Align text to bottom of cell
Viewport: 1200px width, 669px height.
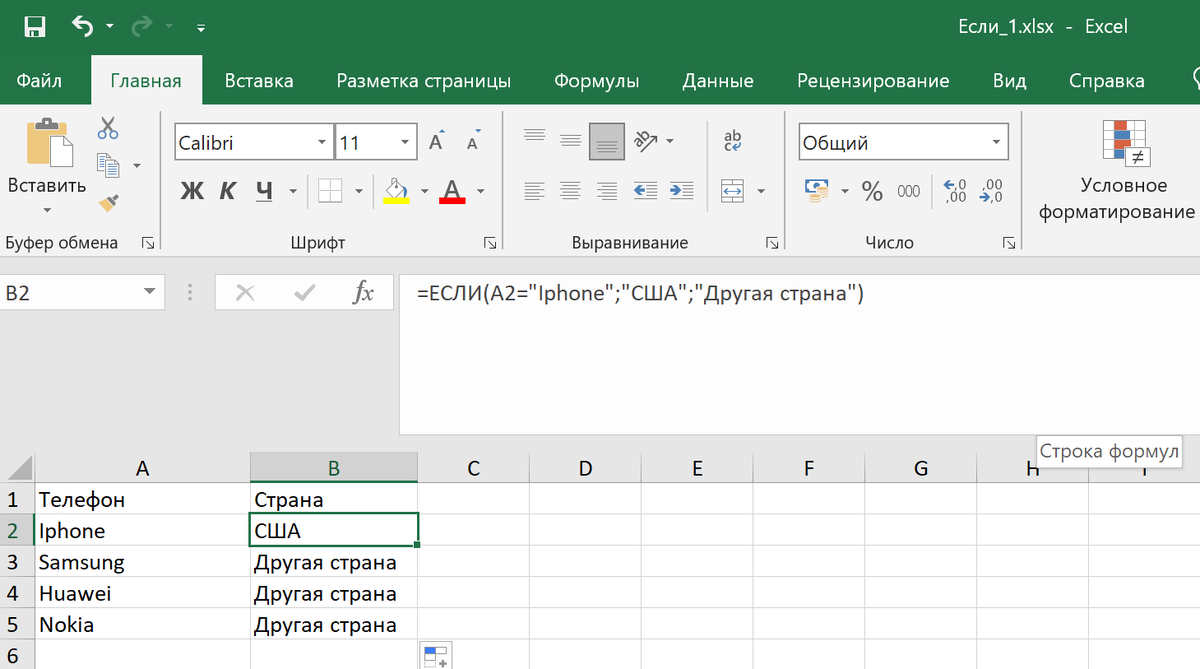[606, 141]
